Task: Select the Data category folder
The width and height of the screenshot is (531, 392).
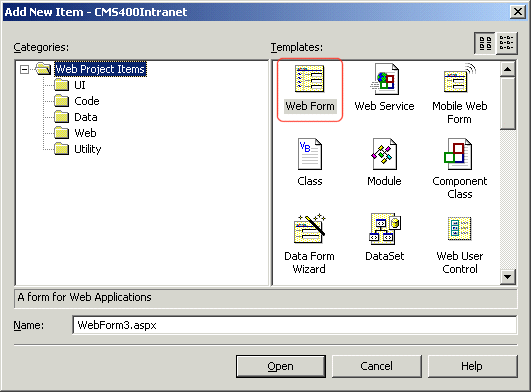Action: point(86,117)
